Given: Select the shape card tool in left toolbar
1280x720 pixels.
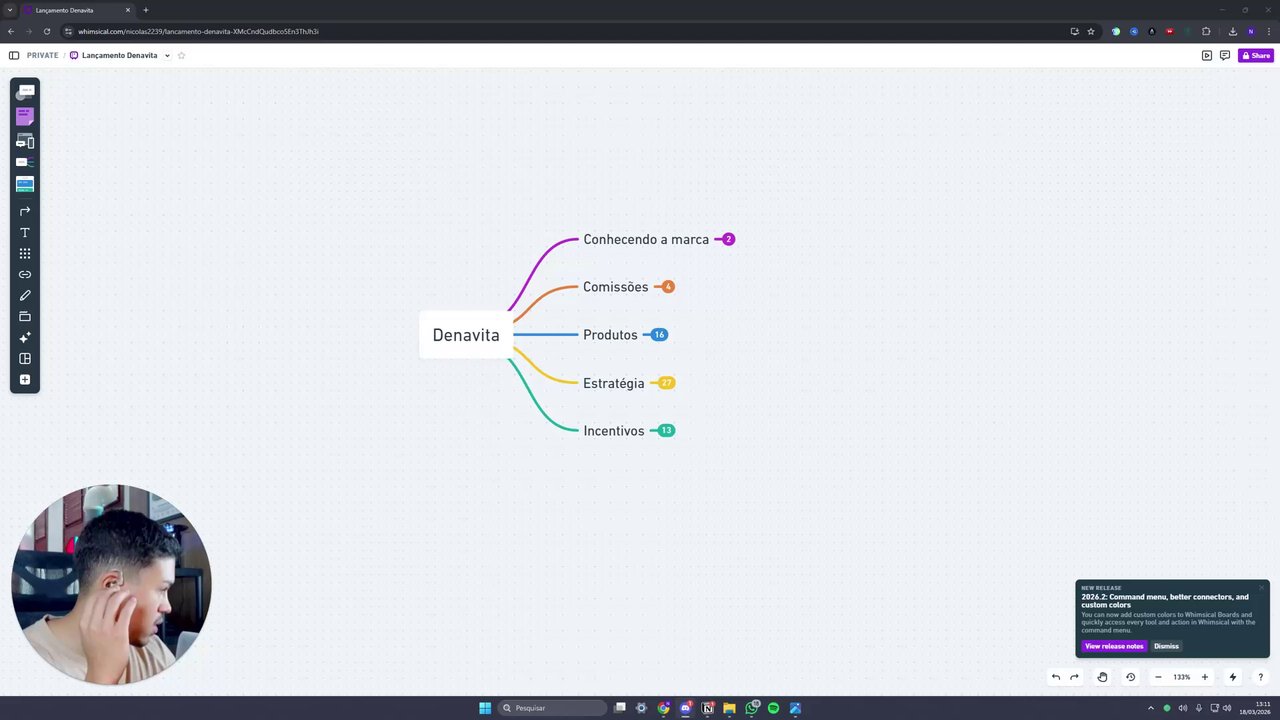Looking at the screenshot, I should pyautogui.click(x=25, y=91).
